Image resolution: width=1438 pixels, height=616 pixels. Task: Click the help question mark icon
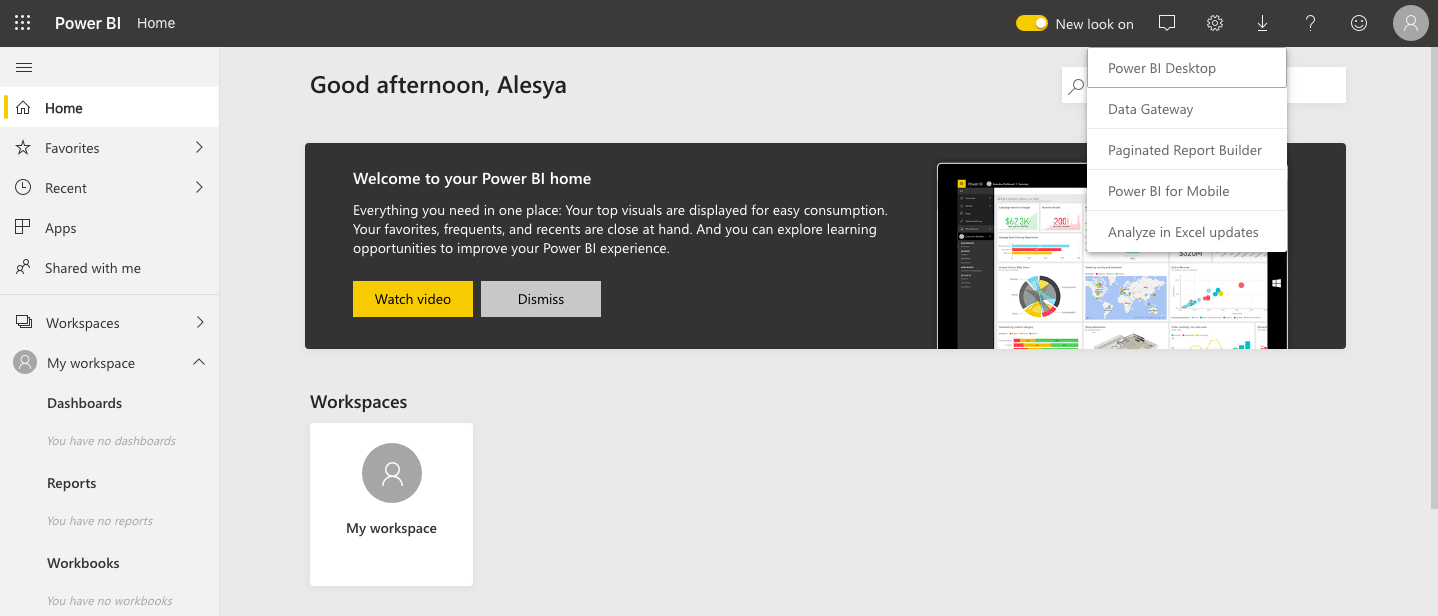1310,22
